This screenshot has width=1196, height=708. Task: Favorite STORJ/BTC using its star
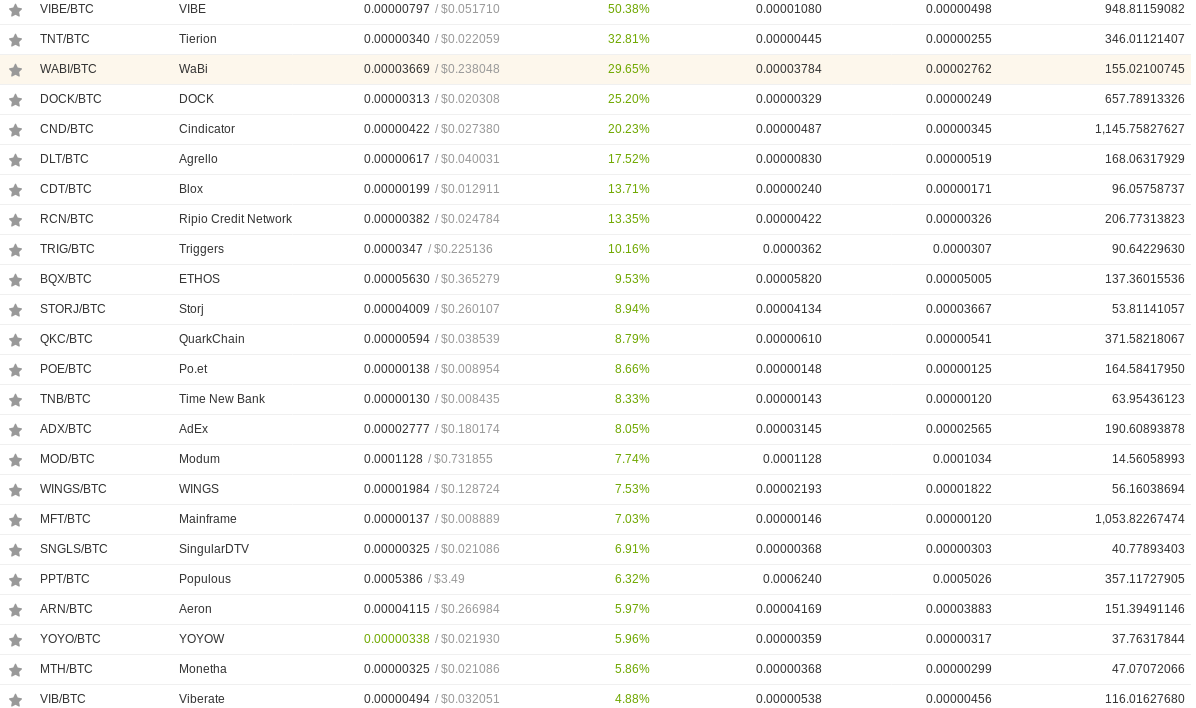coord(15,310)
